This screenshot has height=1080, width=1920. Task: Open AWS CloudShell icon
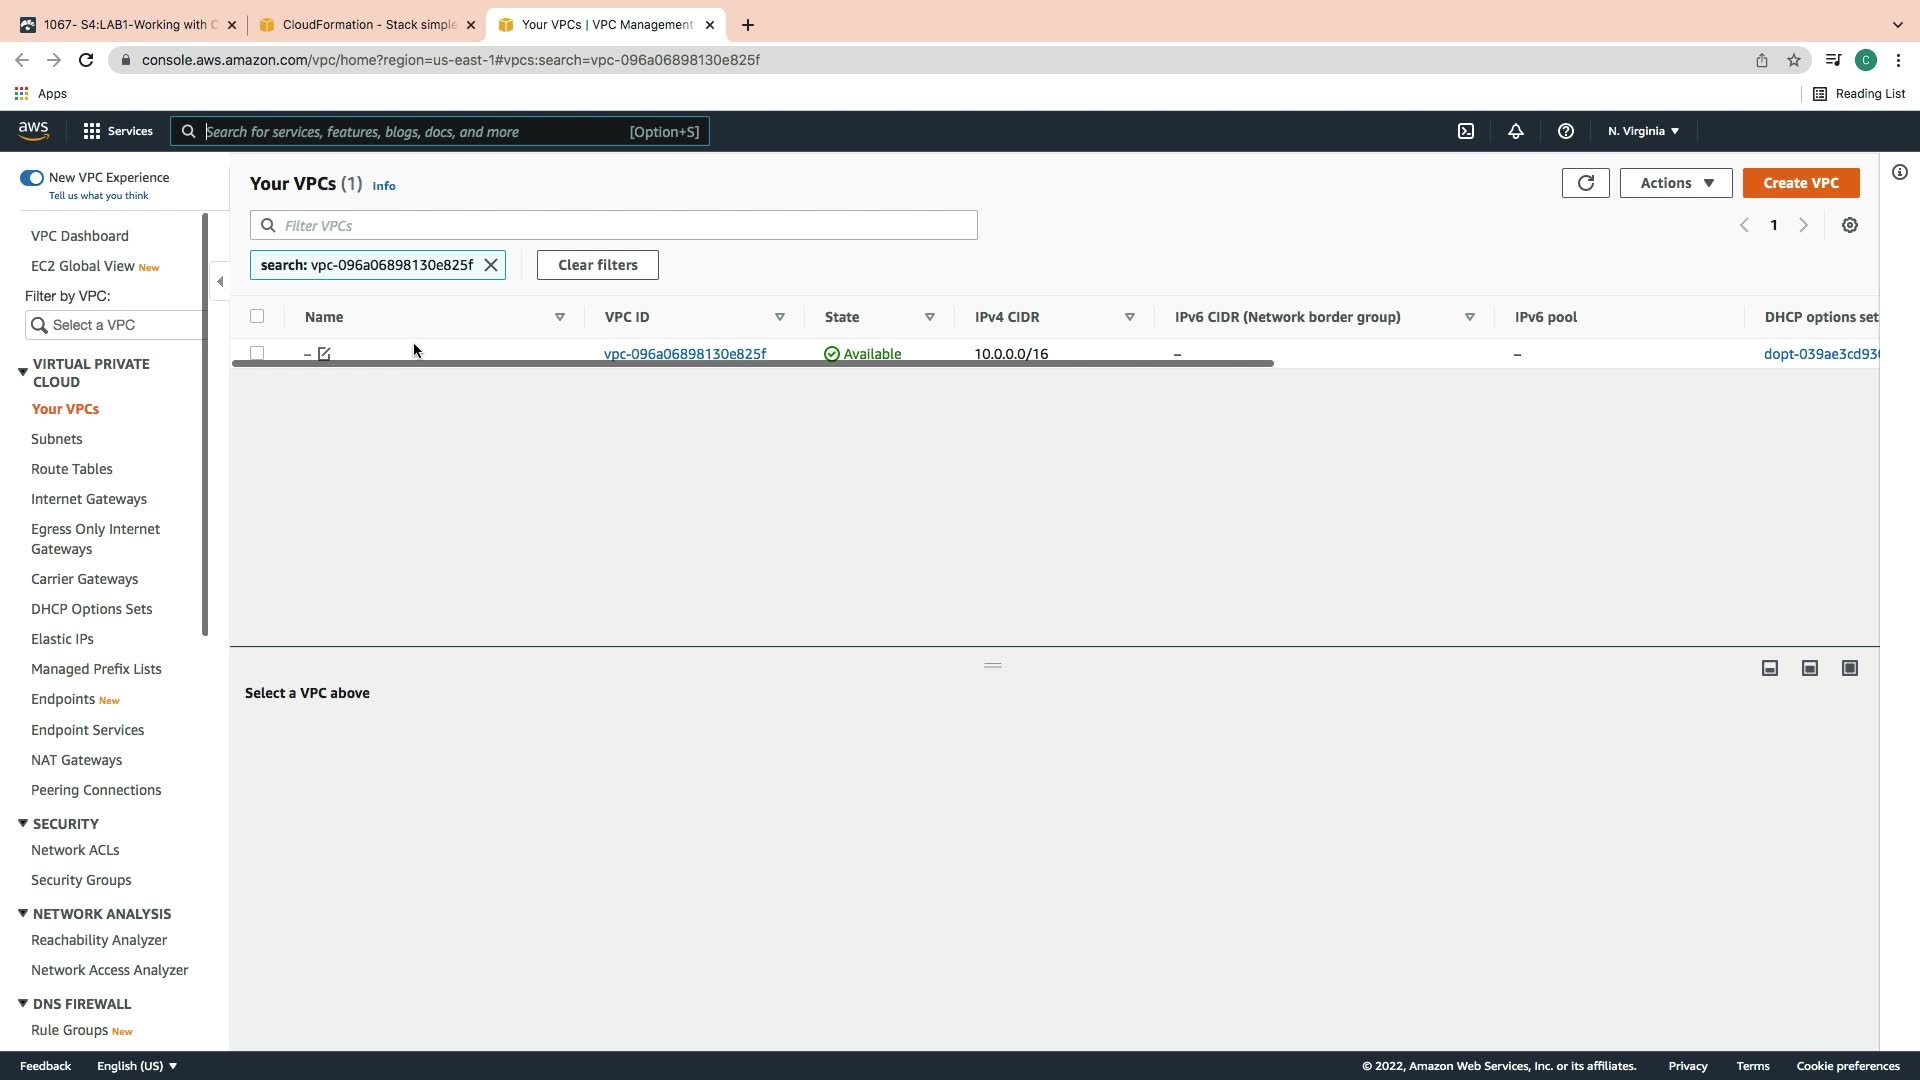click(1466, 131)
